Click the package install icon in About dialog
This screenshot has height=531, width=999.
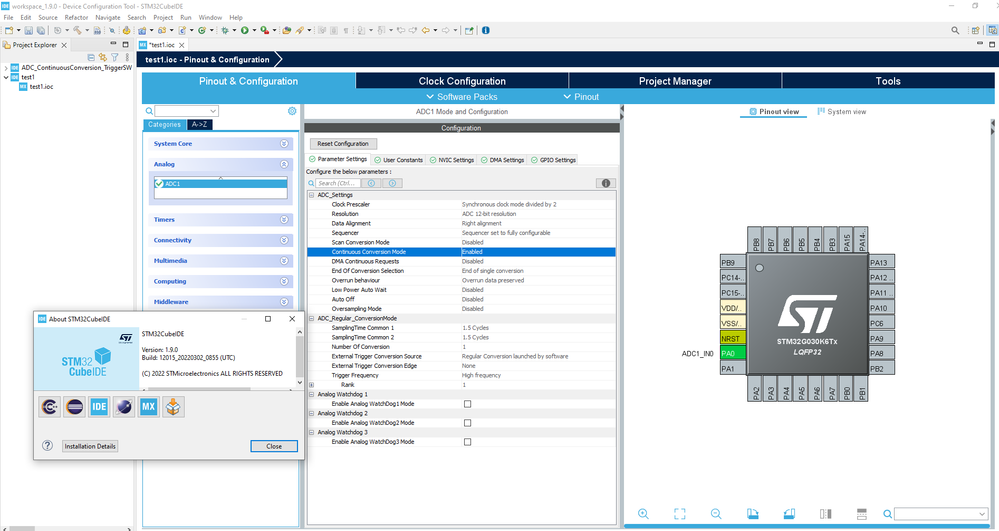pyautogui.click(x=173, y=407)
